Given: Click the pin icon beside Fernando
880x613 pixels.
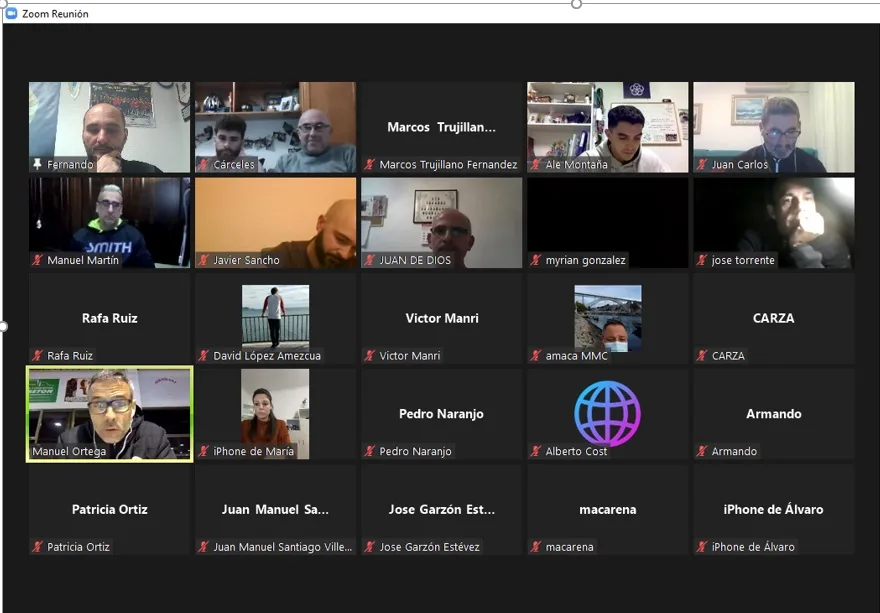Looking at the screenshot, I should point(37,165).
